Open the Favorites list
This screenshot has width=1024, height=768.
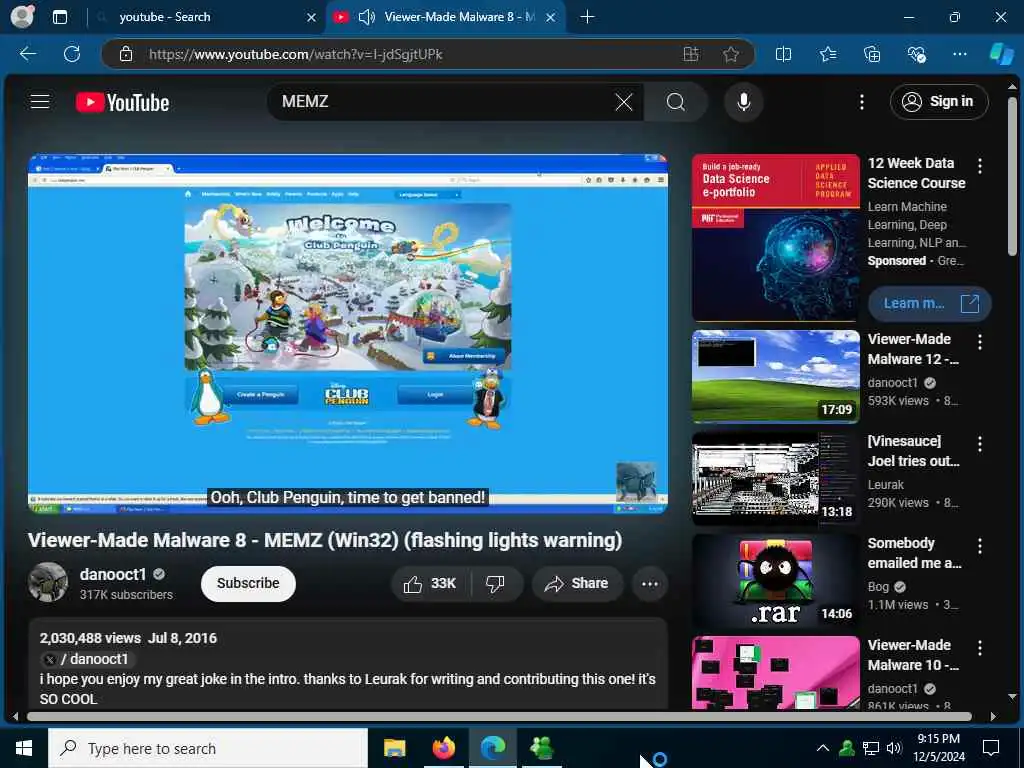(828, 54)
